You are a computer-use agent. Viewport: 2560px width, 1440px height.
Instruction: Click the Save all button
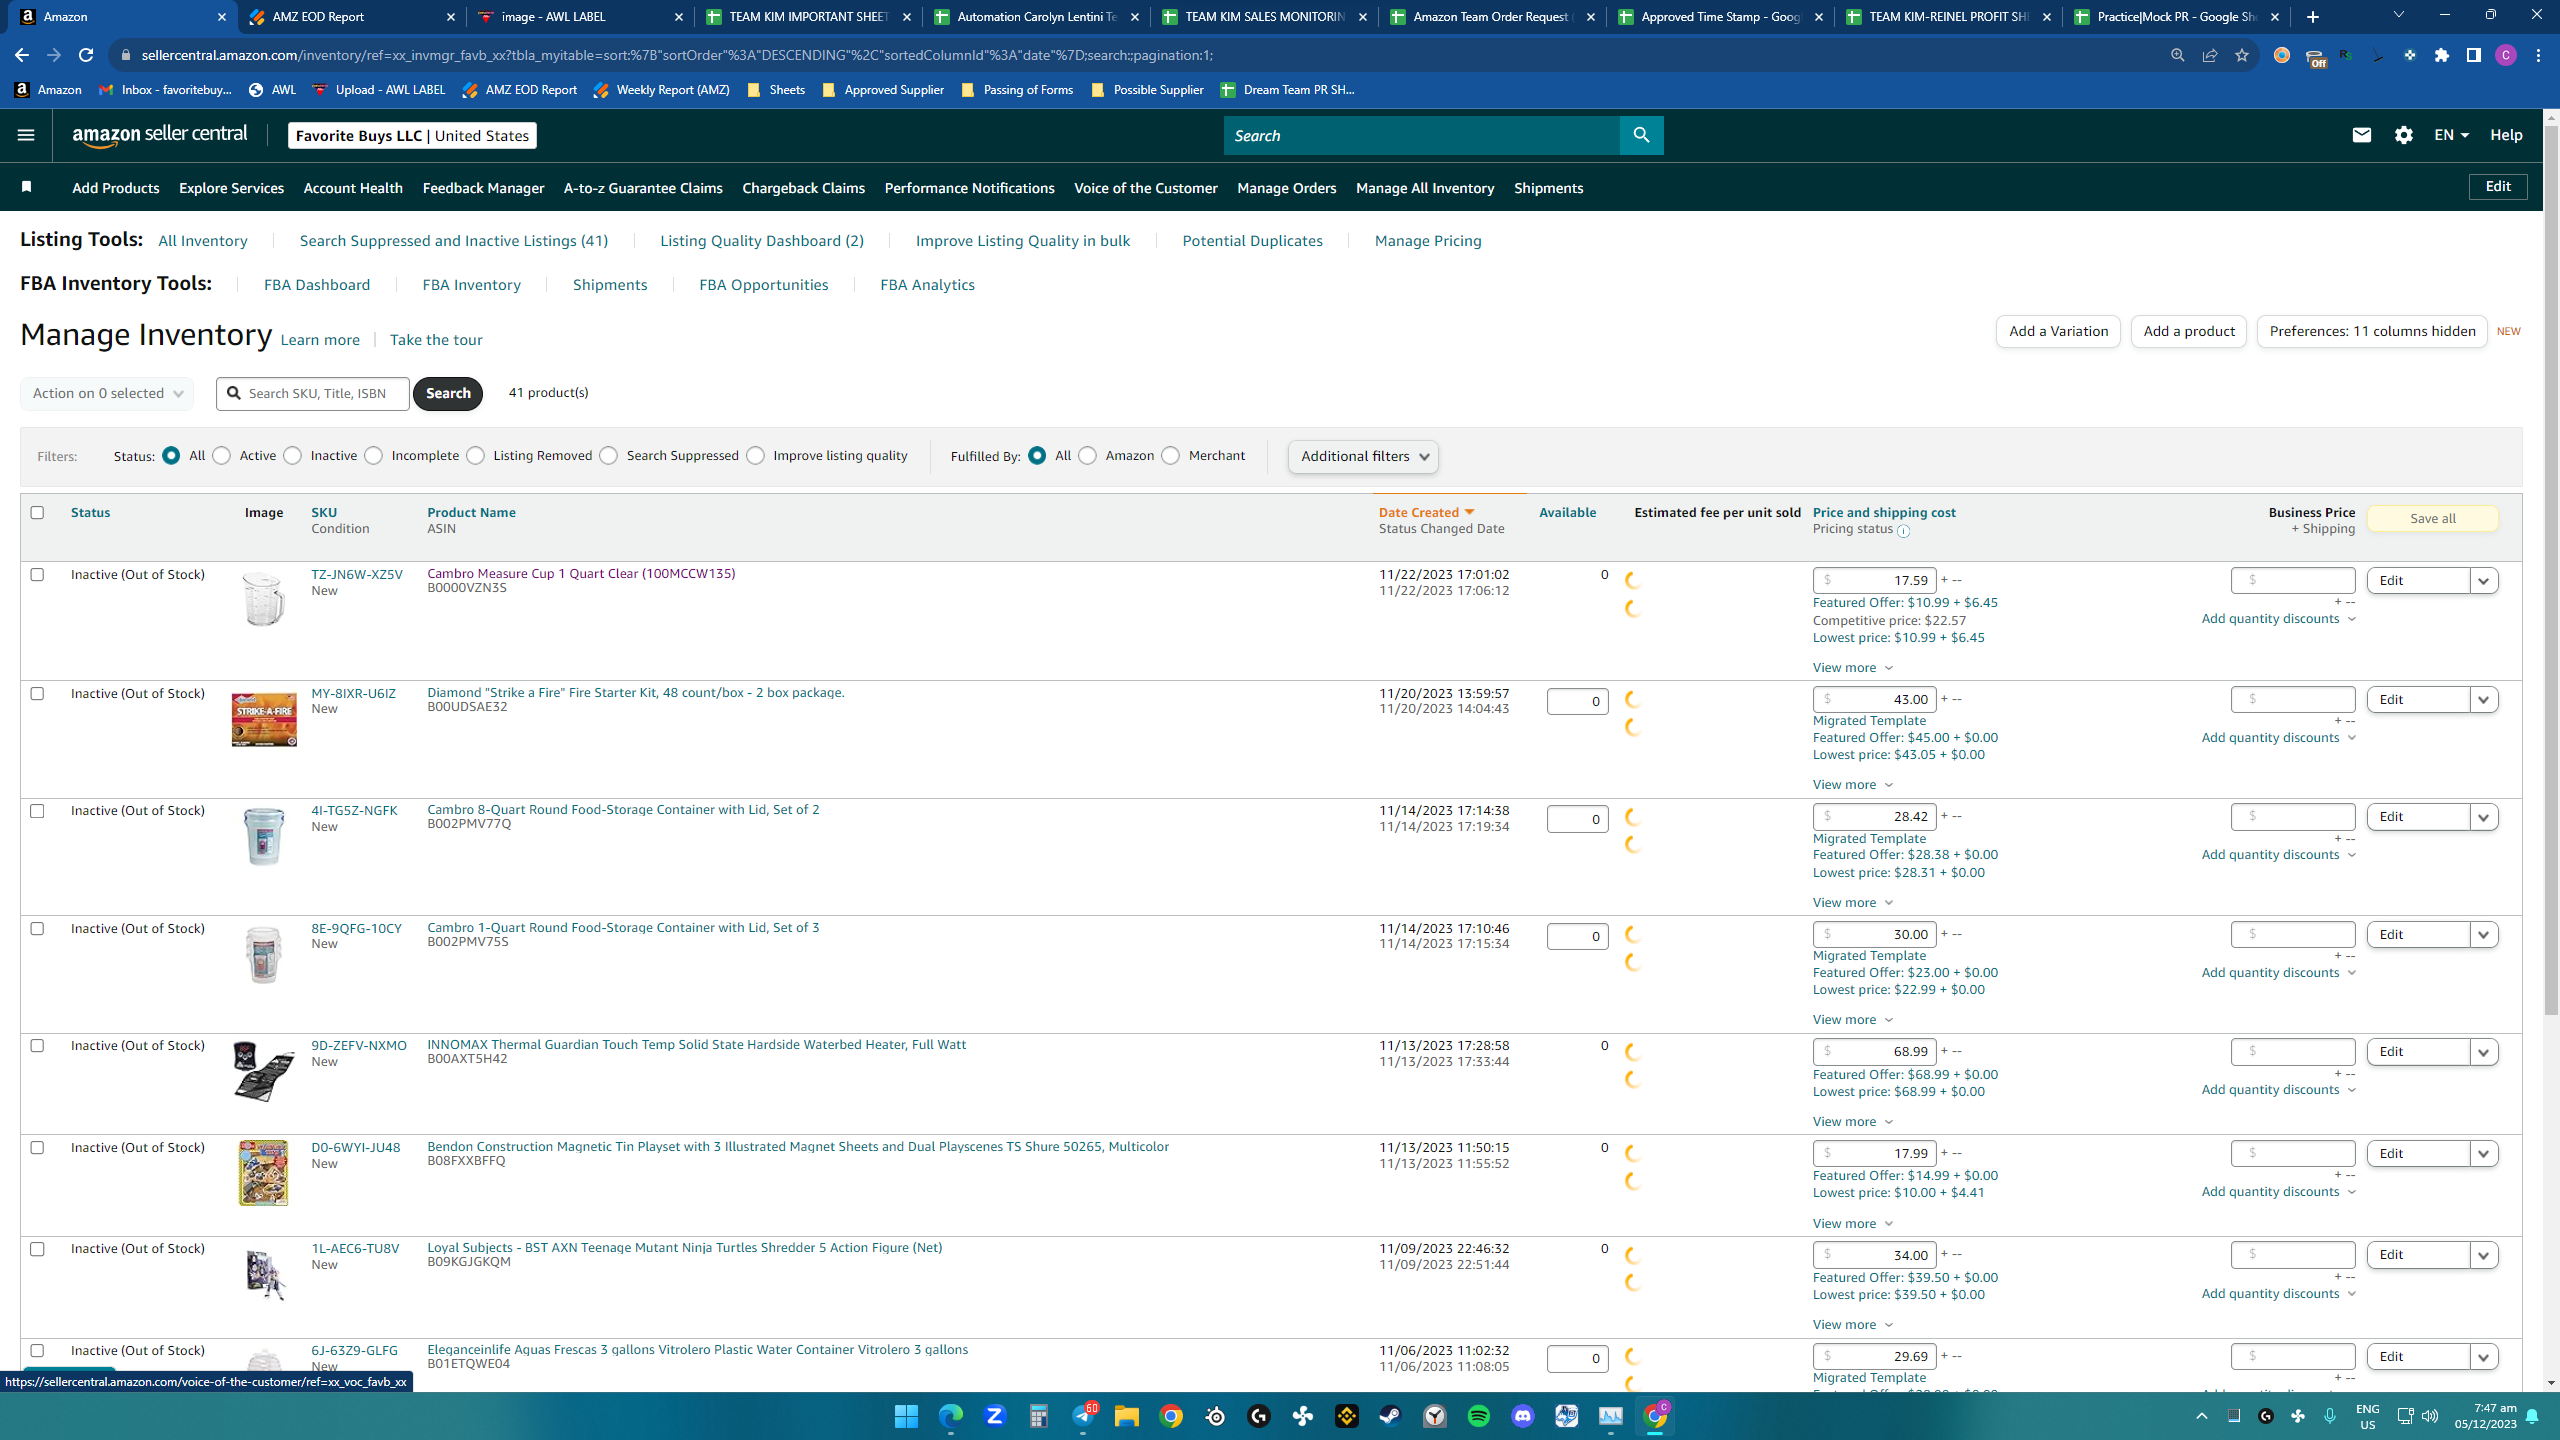[x=2432, y=518]
